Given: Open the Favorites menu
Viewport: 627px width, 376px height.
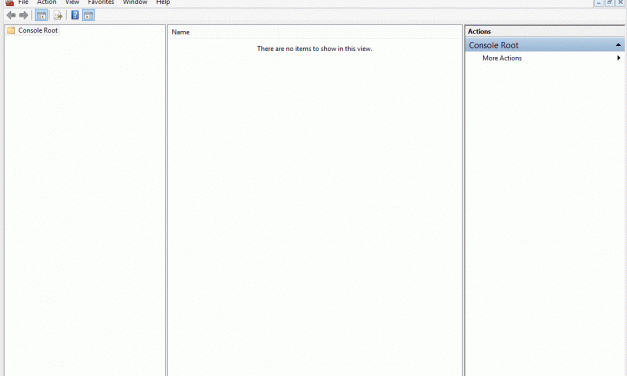Looking at the screenshot, I should click(101, 2).
